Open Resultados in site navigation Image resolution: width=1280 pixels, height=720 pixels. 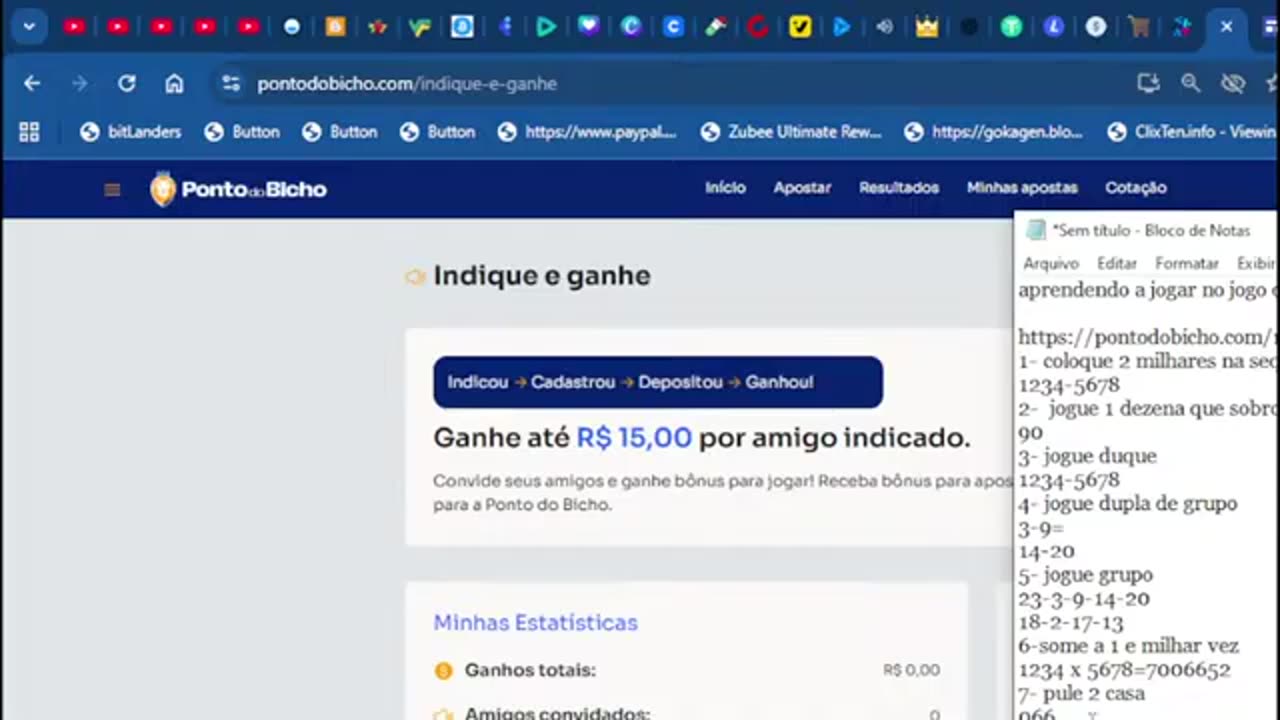click(x=899, y=188)
